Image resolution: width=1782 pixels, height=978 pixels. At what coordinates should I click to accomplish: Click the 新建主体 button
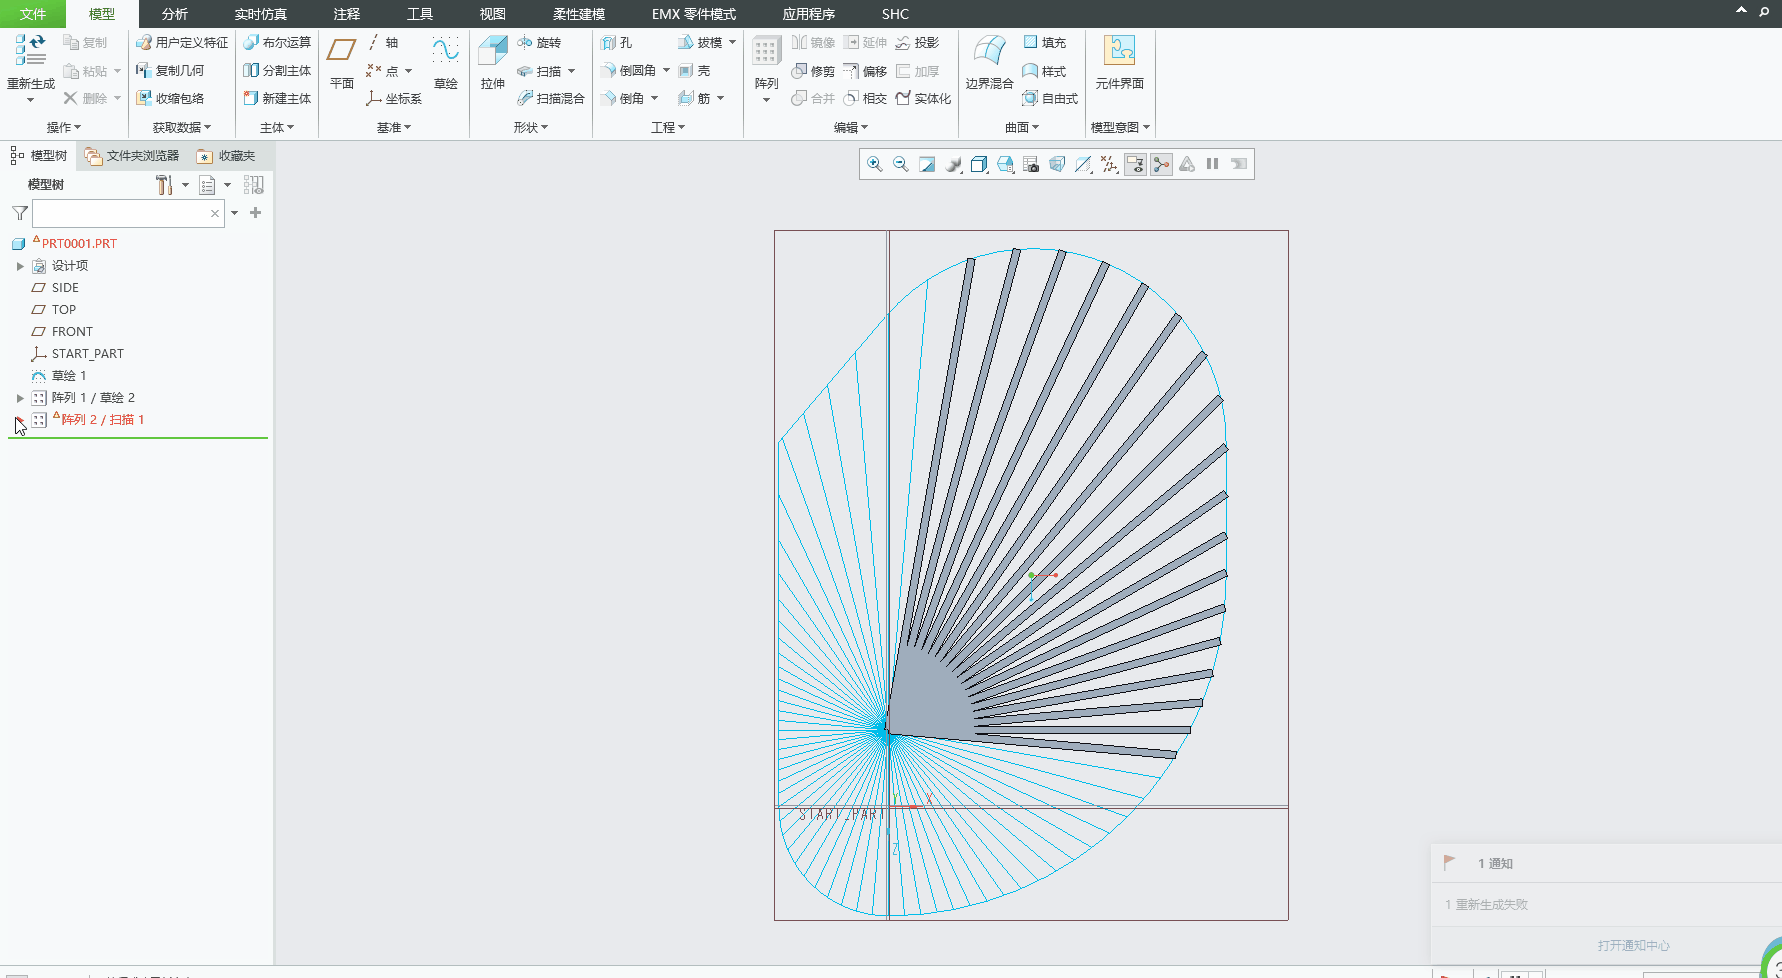[x=277, y=99]
